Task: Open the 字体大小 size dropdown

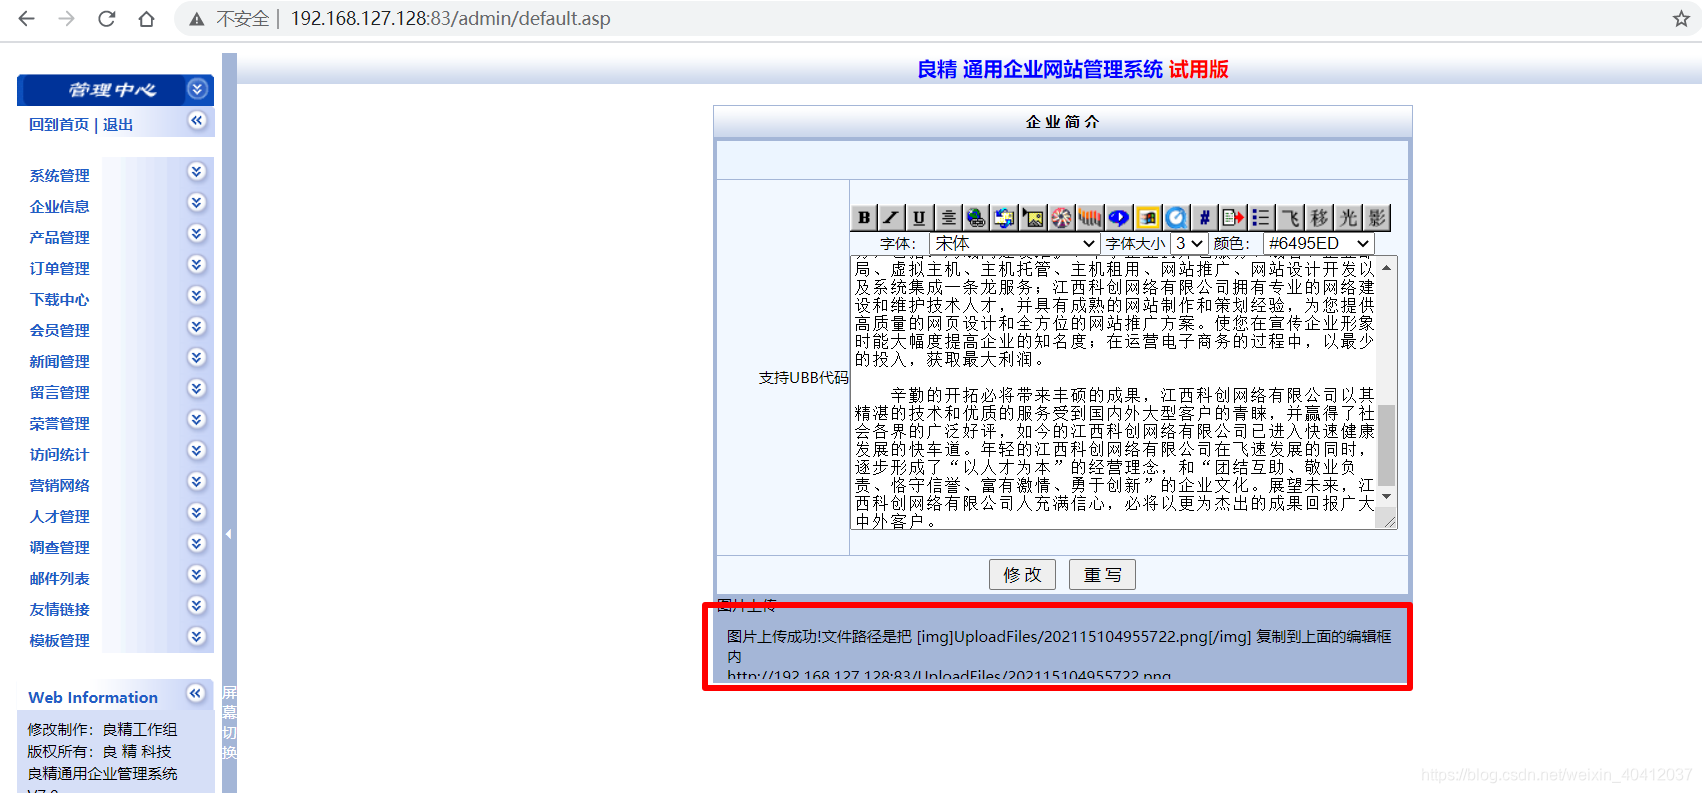Action: tap(1189, 244)
